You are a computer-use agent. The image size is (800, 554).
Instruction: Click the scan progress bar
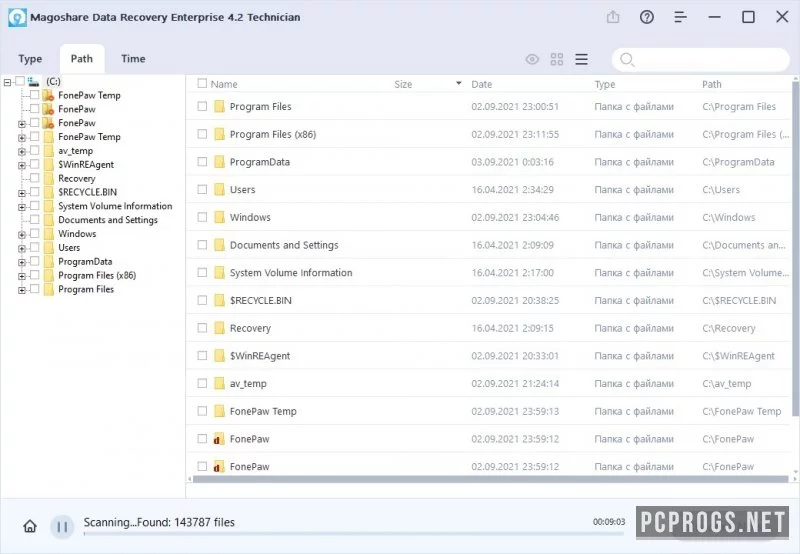tap(354, 534)
